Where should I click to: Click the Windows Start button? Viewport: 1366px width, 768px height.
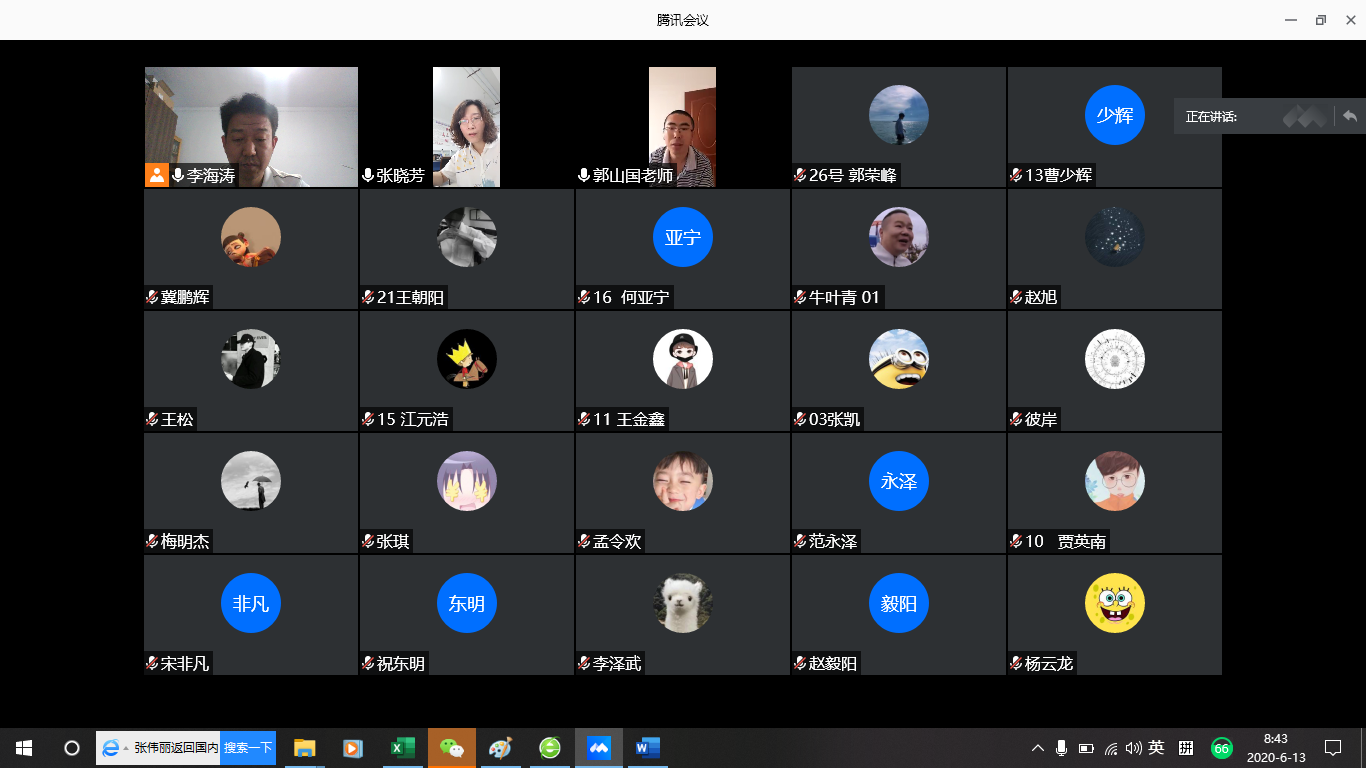tap(24, 748)
